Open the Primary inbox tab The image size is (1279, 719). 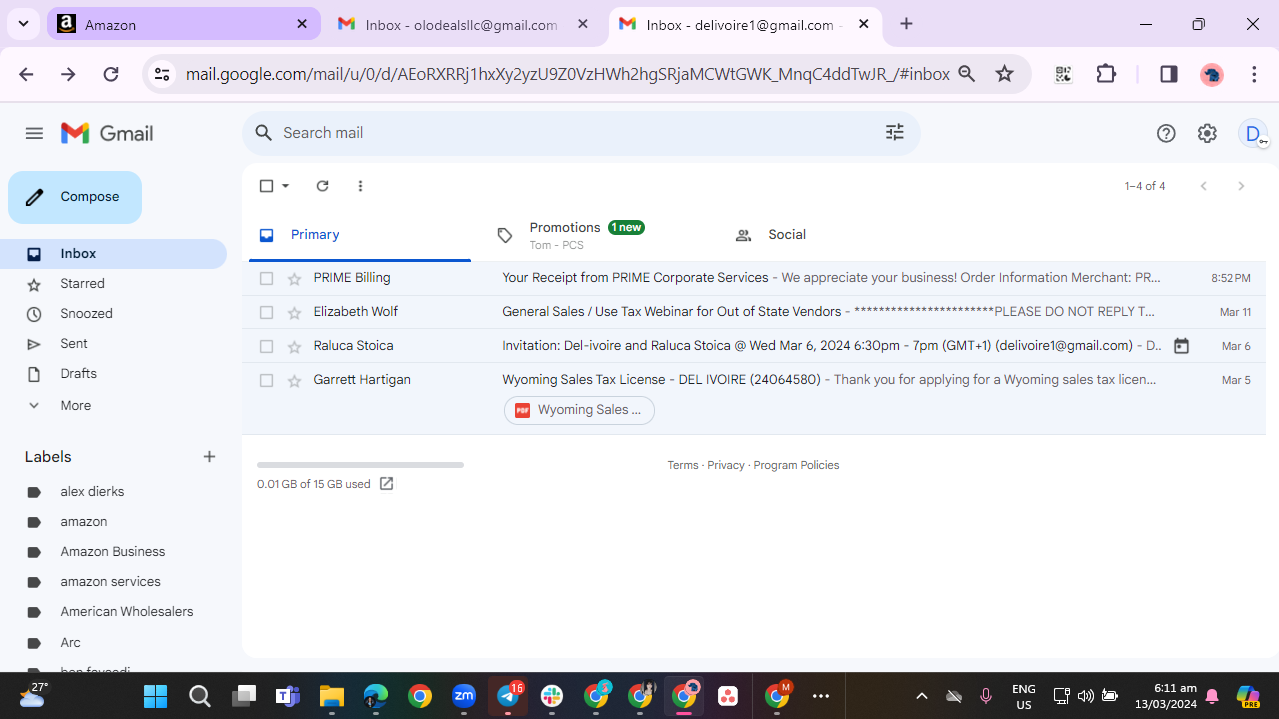(x=360, y=235)
